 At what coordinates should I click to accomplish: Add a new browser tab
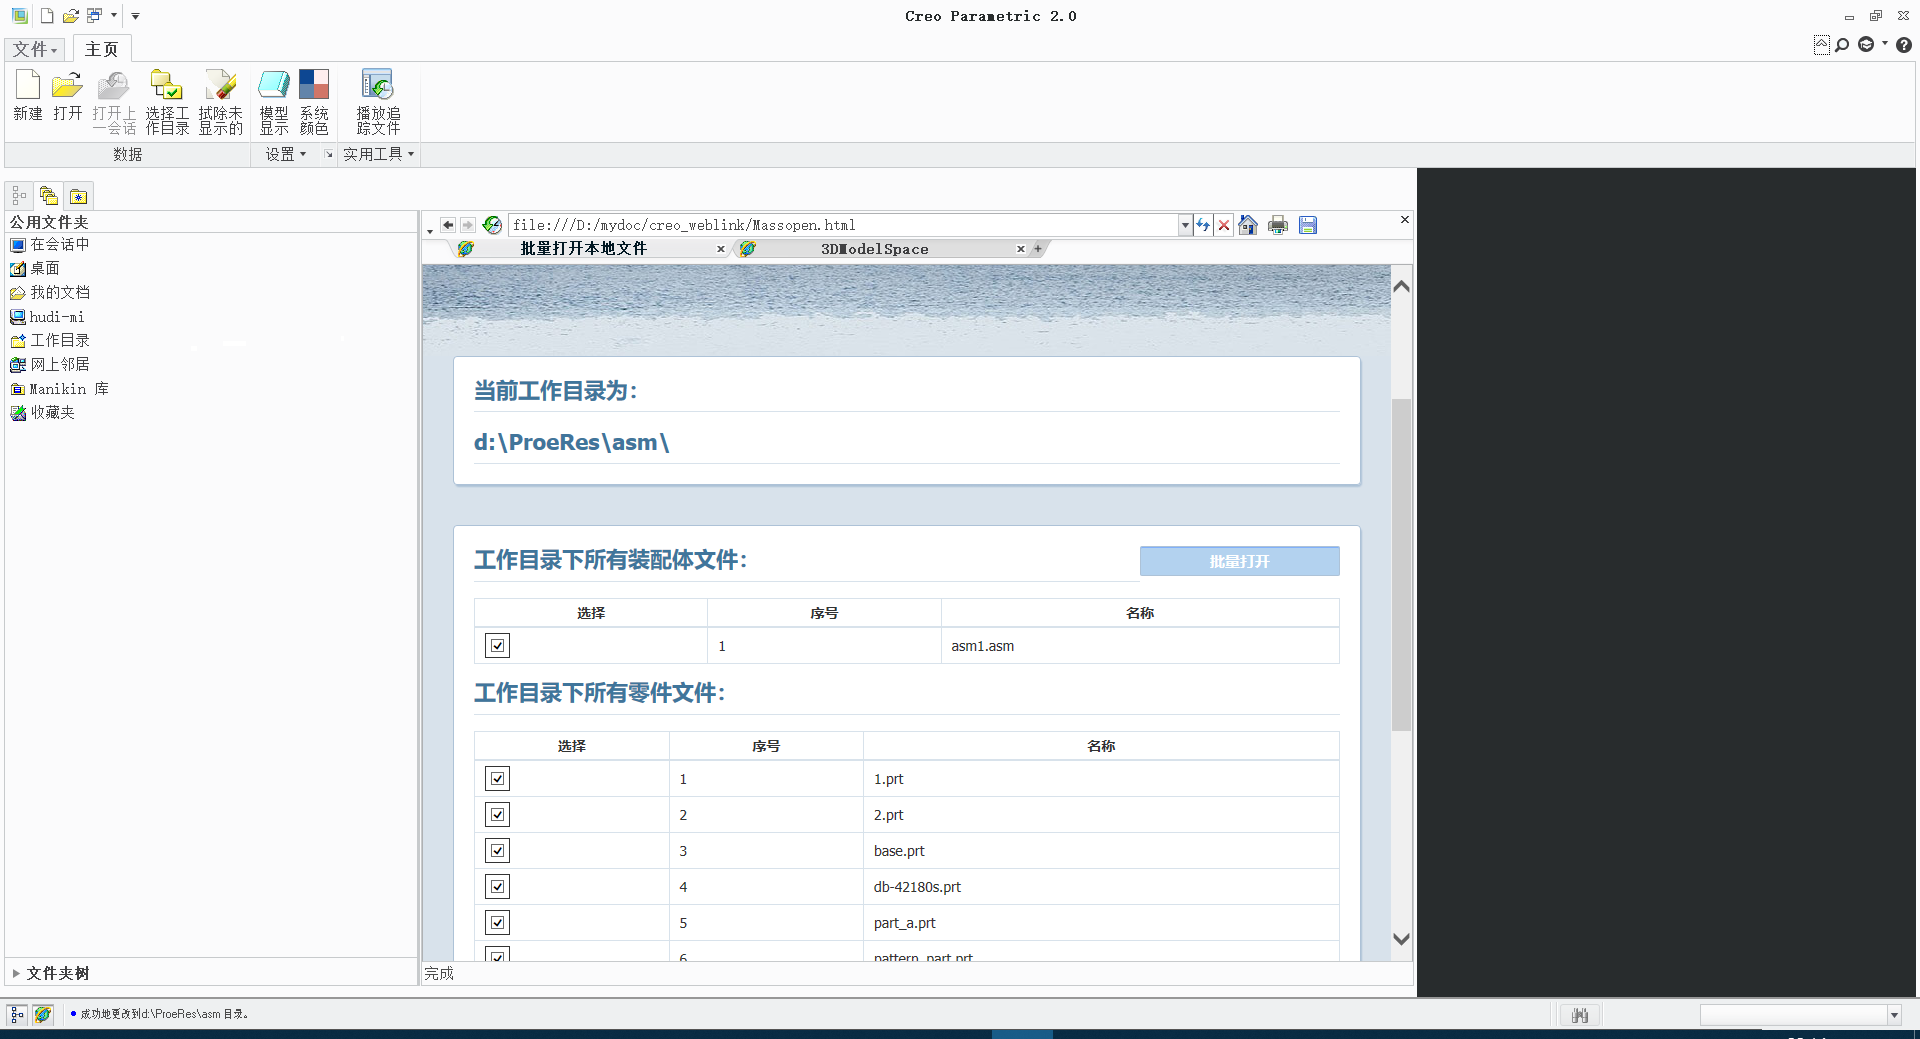coord(1038,249)
